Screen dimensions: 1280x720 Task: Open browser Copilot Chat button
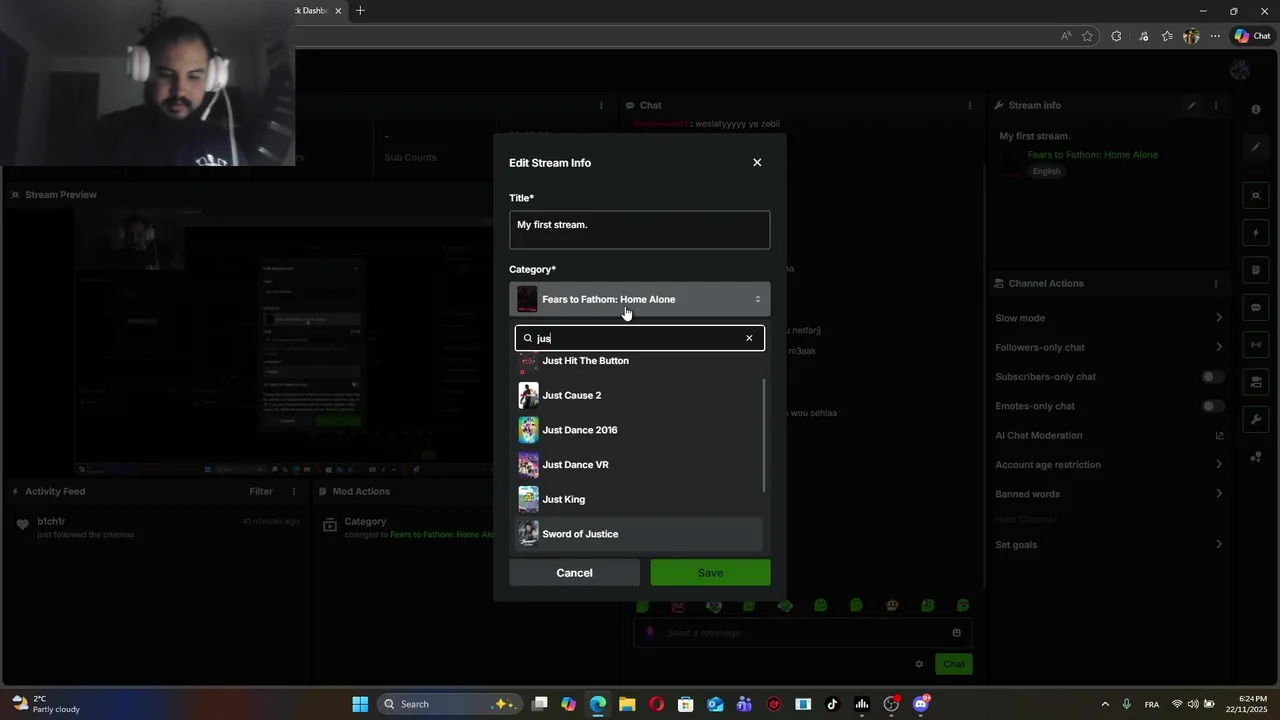pyautogui.click(x=1252, y=36)
